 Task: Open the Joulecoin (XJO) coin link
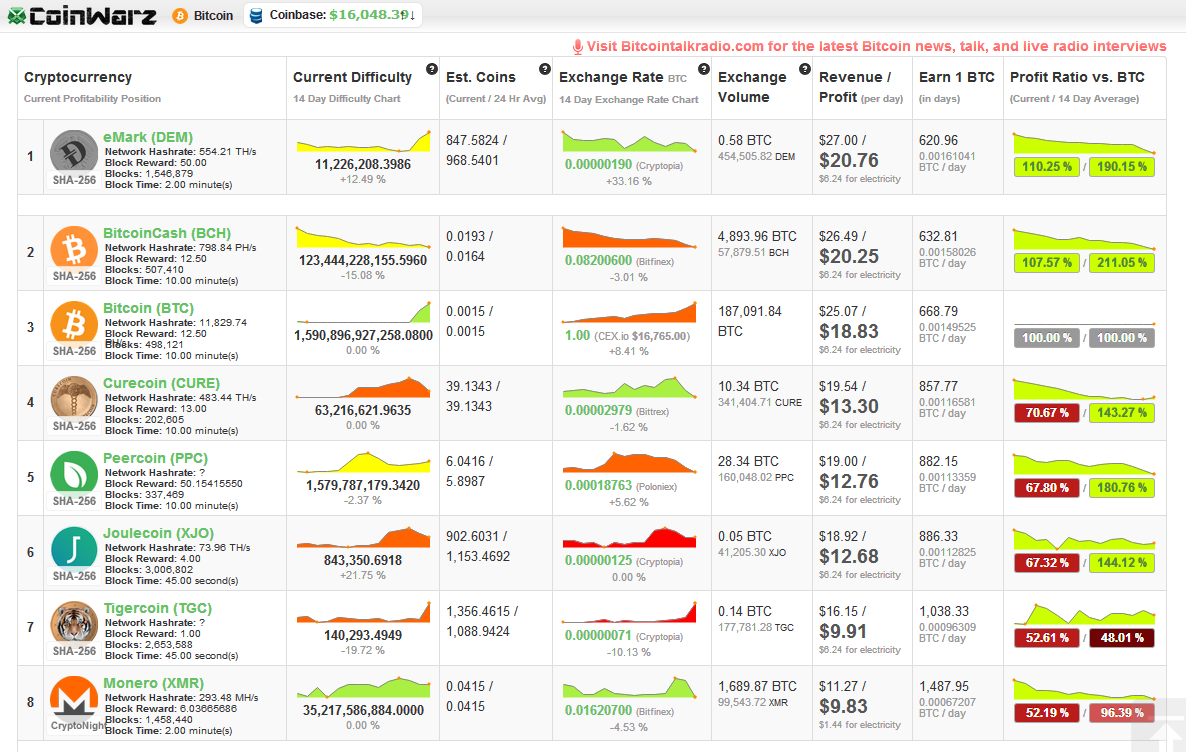158,533
